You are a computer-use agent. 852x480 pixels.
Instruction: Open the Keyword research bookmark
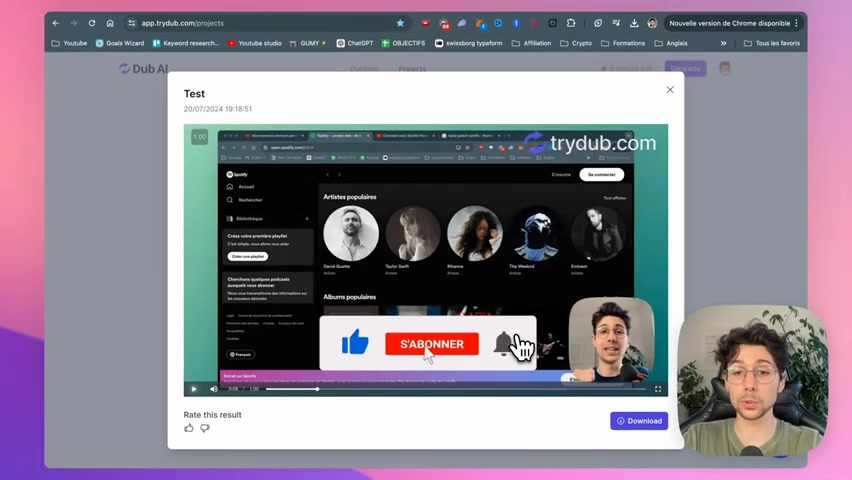[x=186, y=43]
